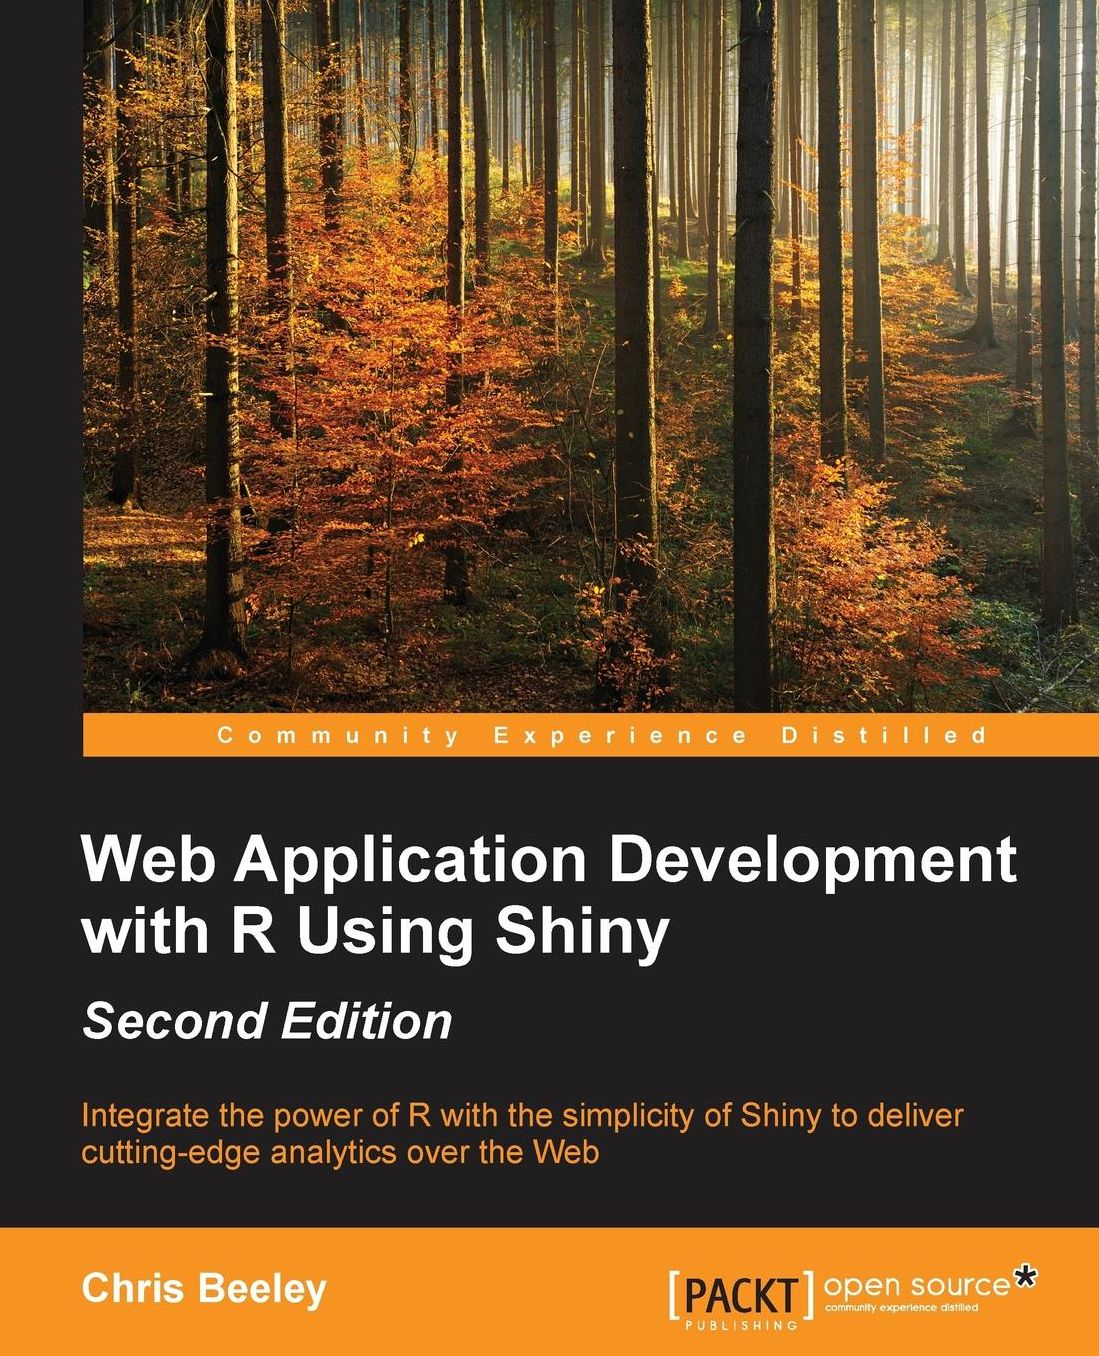Click the "open source" label text

pyautogui.click(x=916, y=1285)
